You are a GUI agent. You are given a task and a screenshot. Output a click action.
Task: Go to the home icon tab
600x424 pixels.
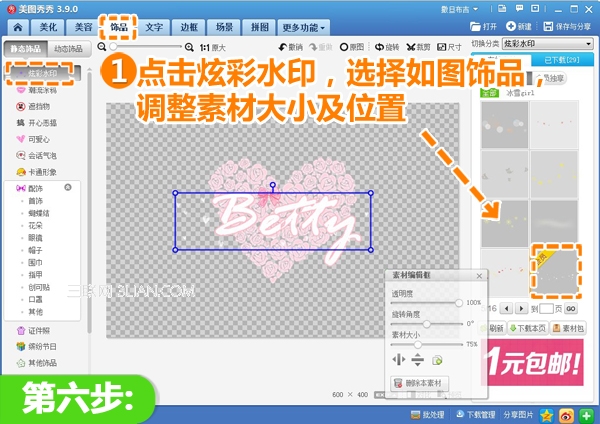tap(18, 27)
